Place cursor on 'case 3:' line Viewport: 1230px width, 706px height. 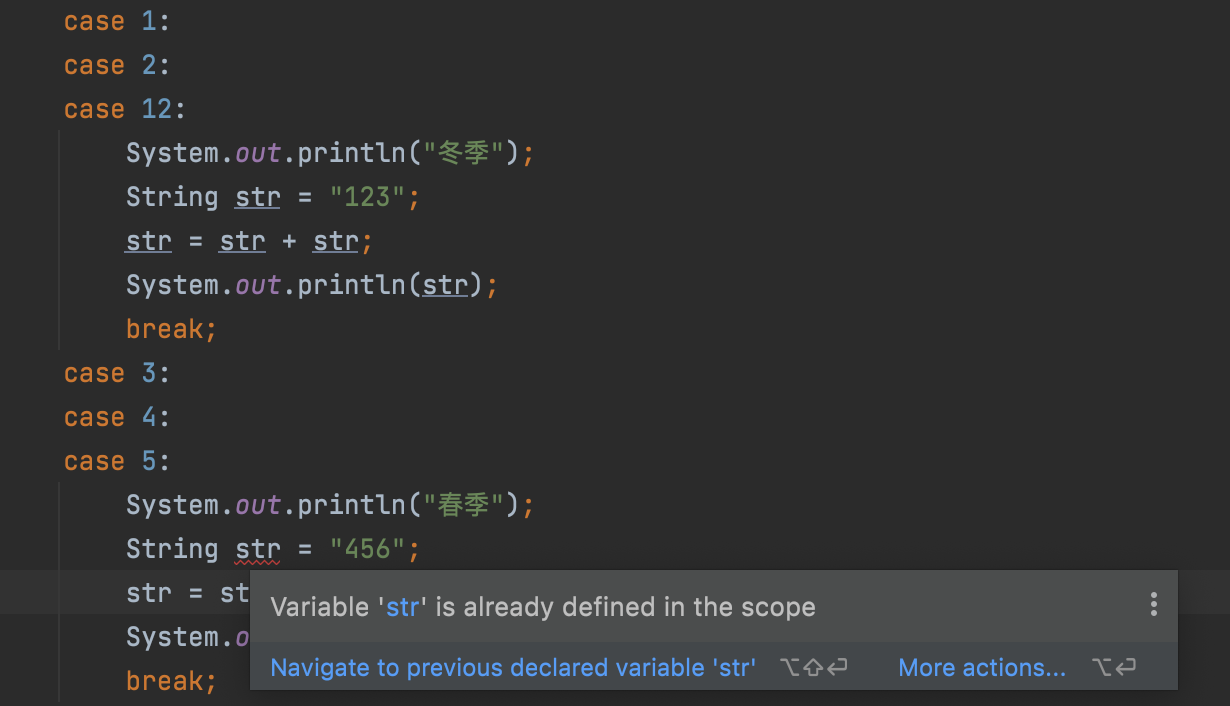click(x=117, y=373)
